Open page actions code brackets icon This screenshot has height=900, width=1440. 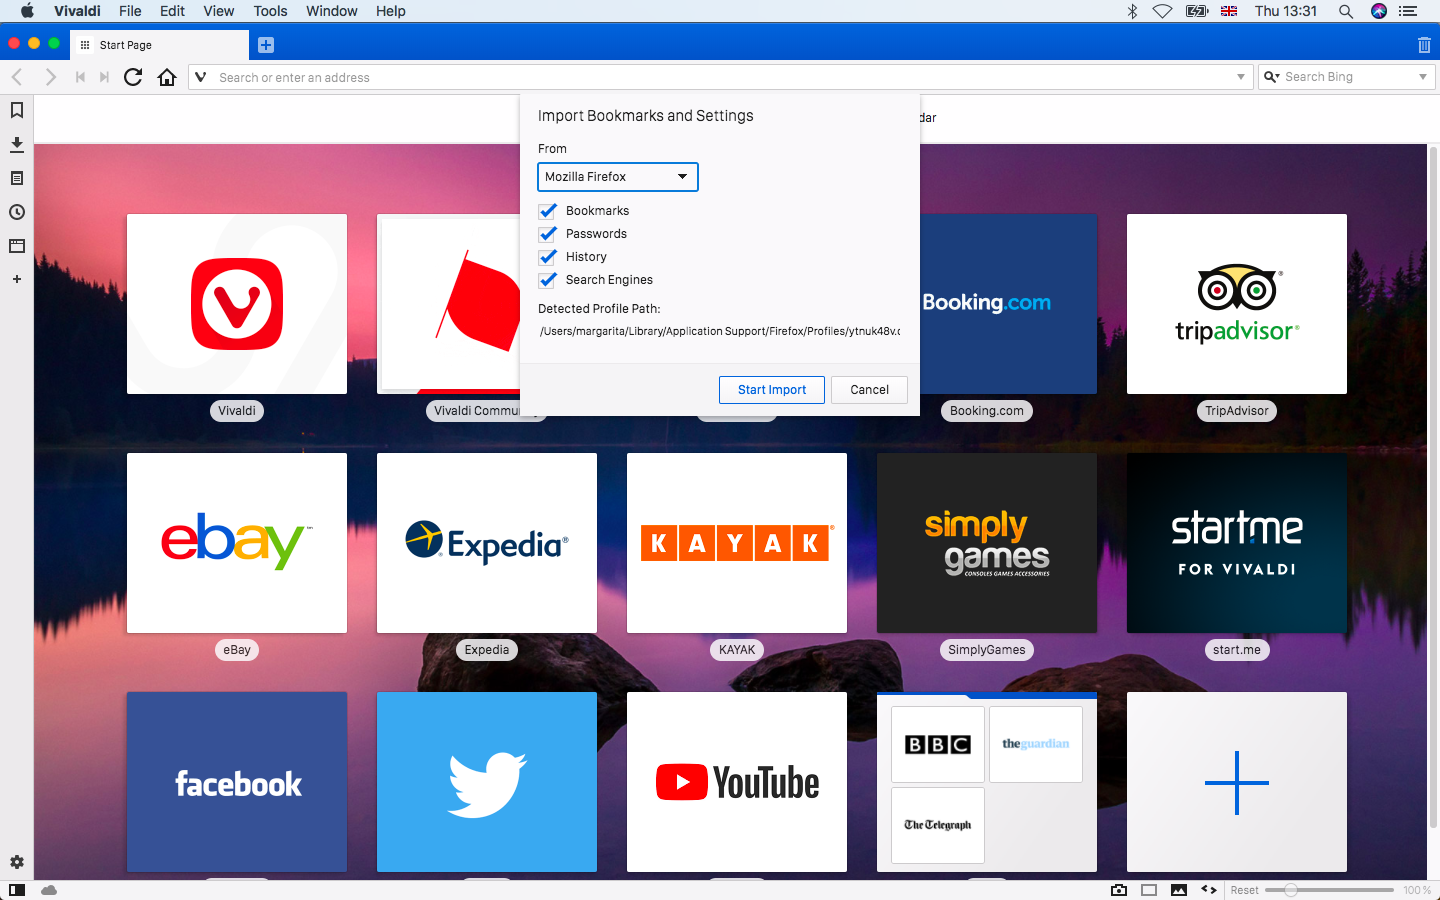pos(1209,890)
